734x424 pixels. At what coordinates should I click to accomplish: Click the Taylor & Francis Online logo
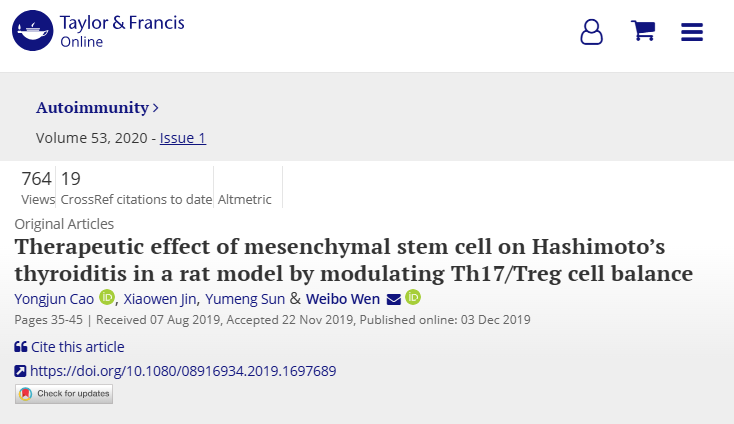(98, 32)
